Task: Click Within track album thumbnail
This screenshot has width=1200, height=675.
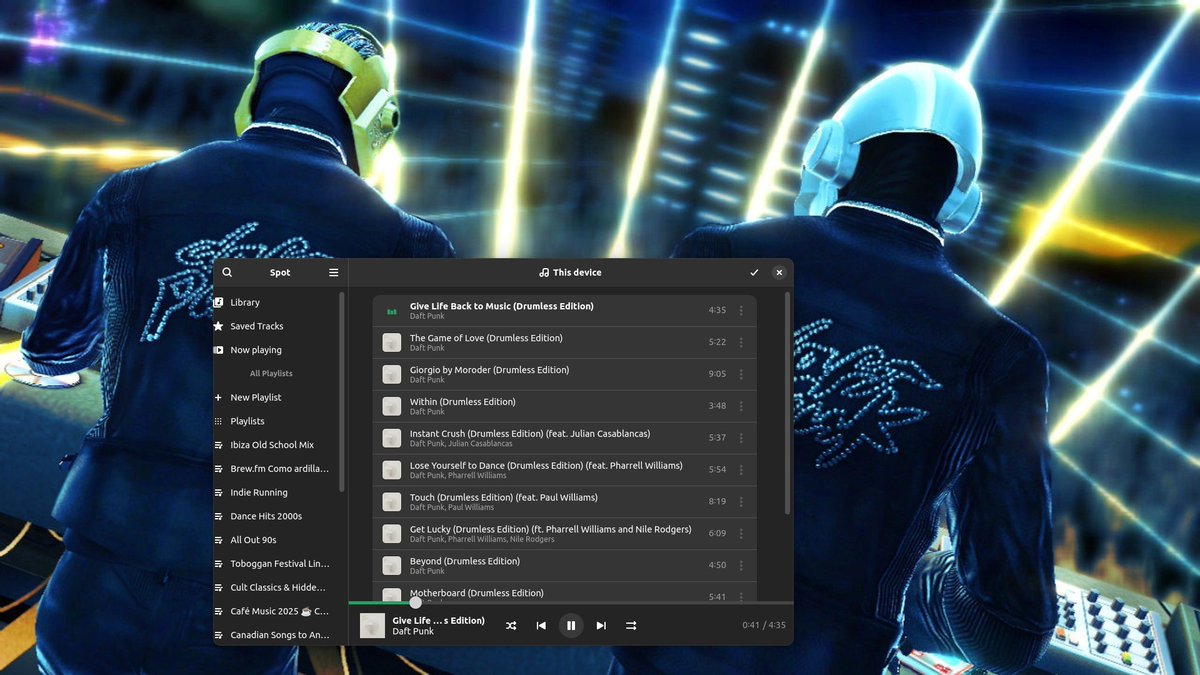Action: 391,406
